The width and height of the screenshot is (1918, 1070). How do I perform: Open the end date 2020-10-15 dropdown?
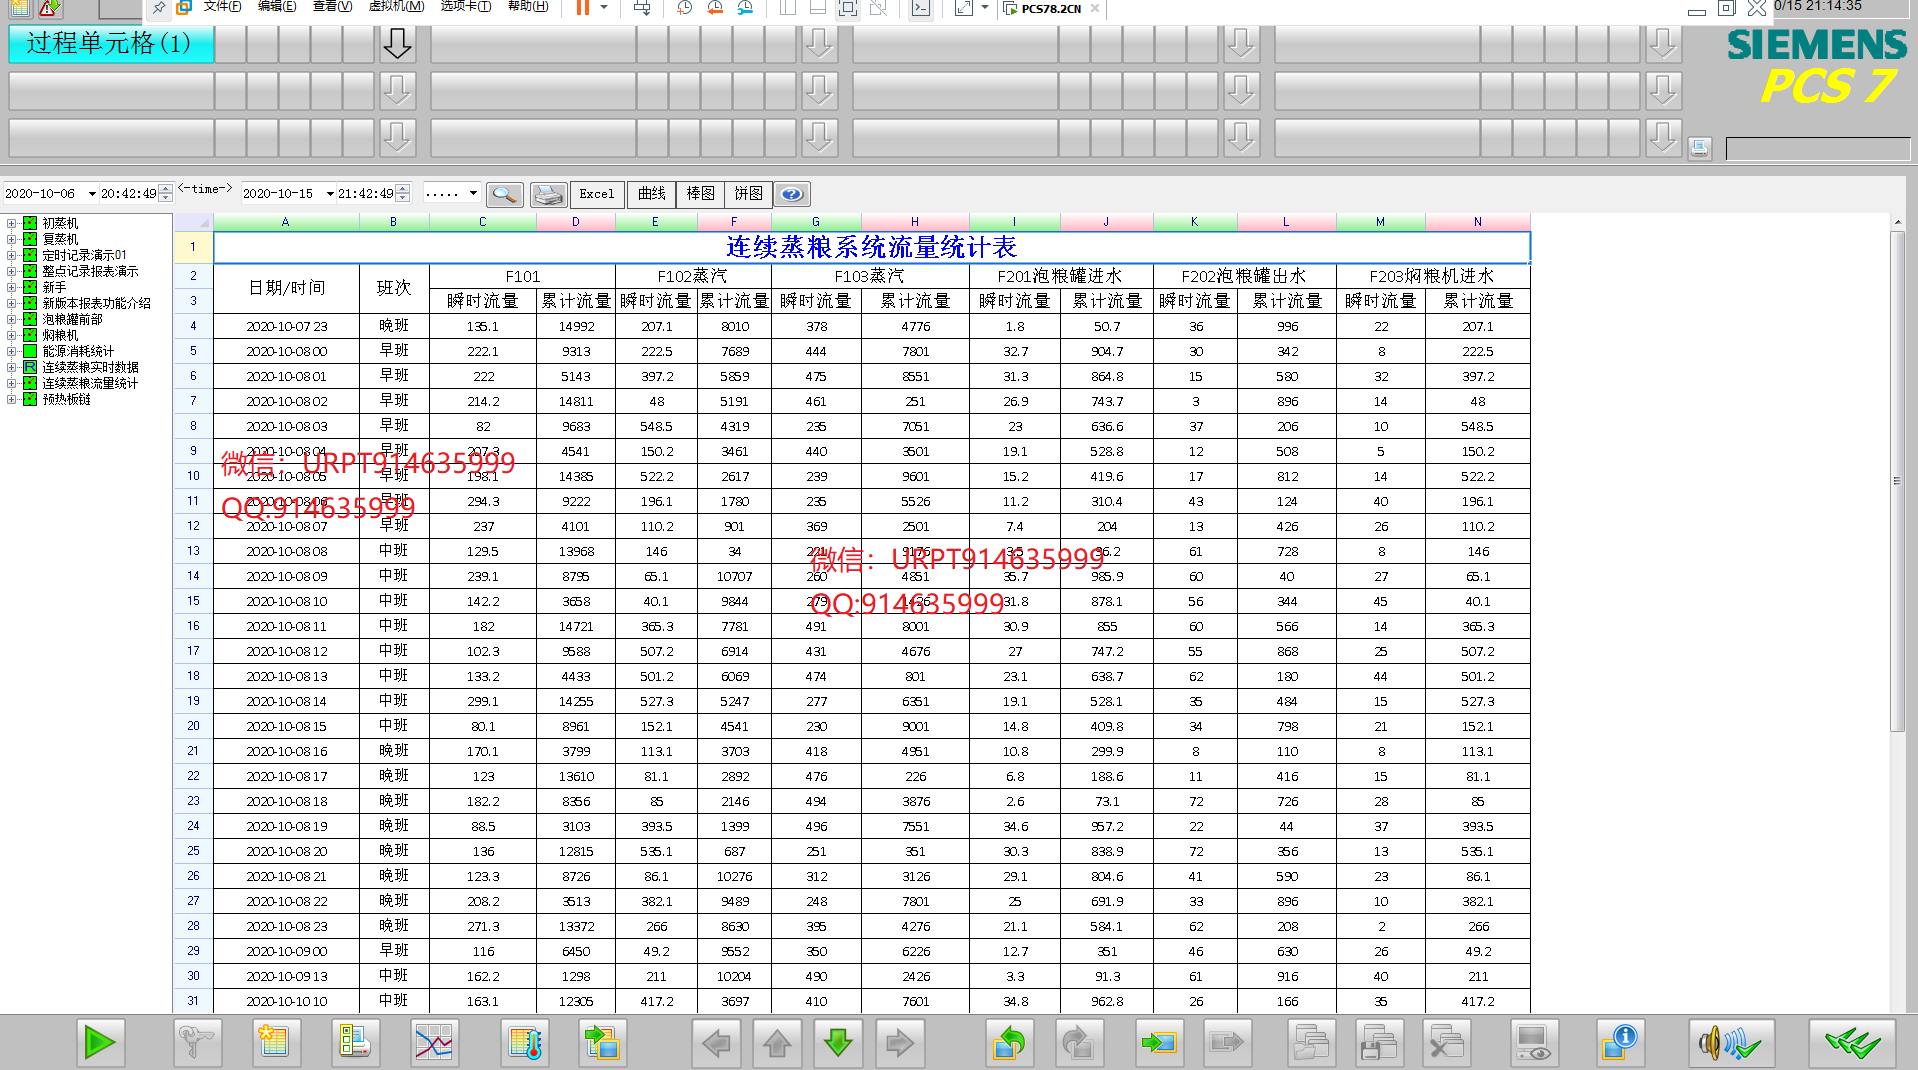pyautogui.click(x=330, y=194)
